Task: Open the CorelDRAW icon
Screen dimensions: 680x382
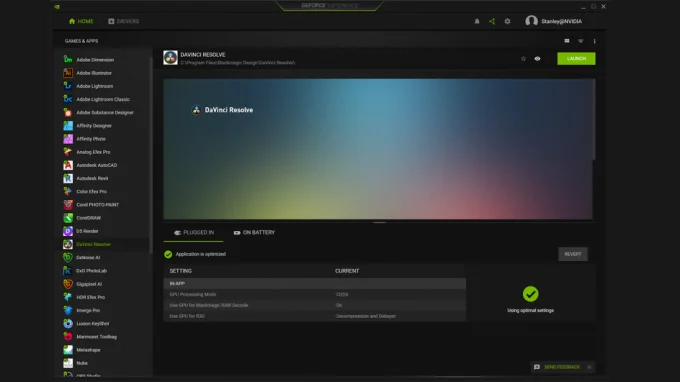Action: (x=68, y=218)
